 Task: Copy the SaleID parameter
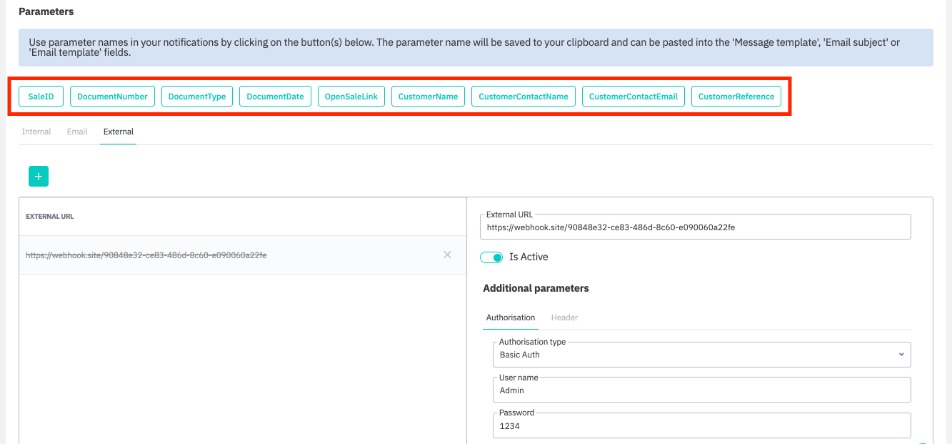point(40,97)
